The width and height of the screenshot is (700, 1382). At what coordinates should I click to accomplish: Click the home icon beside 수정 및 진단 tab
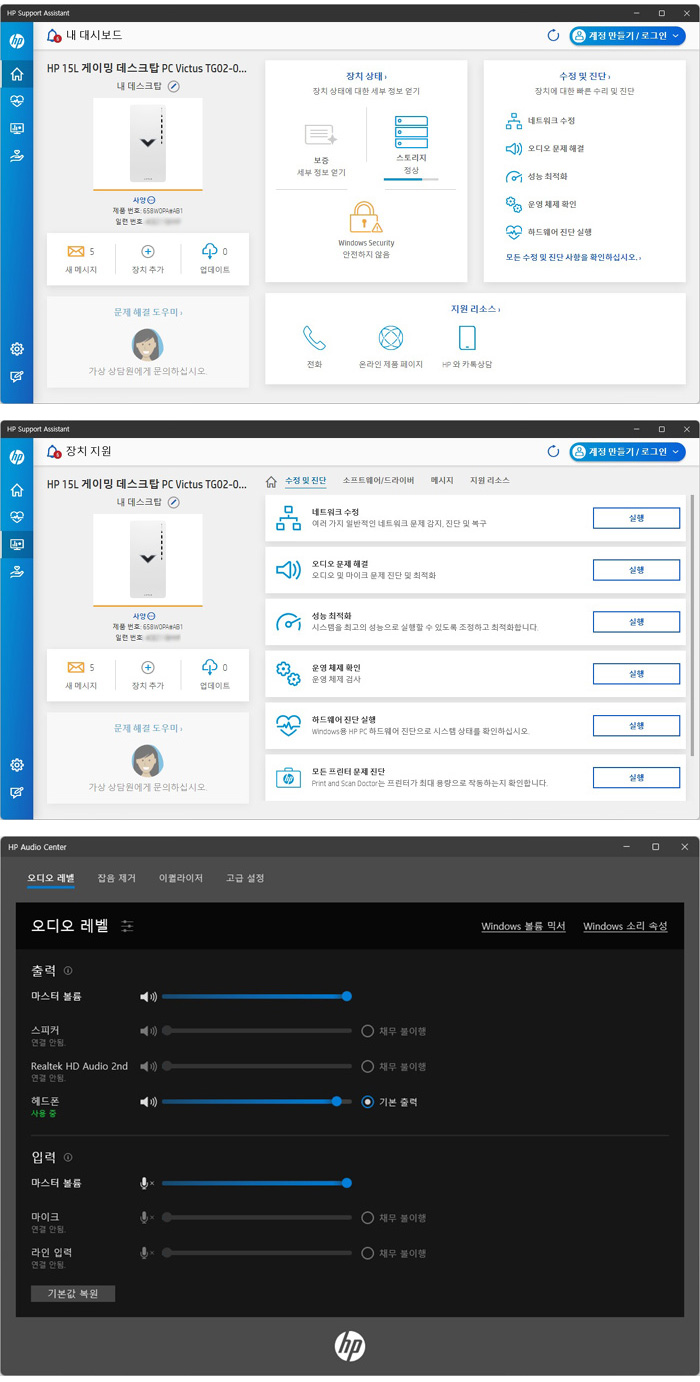270,481
